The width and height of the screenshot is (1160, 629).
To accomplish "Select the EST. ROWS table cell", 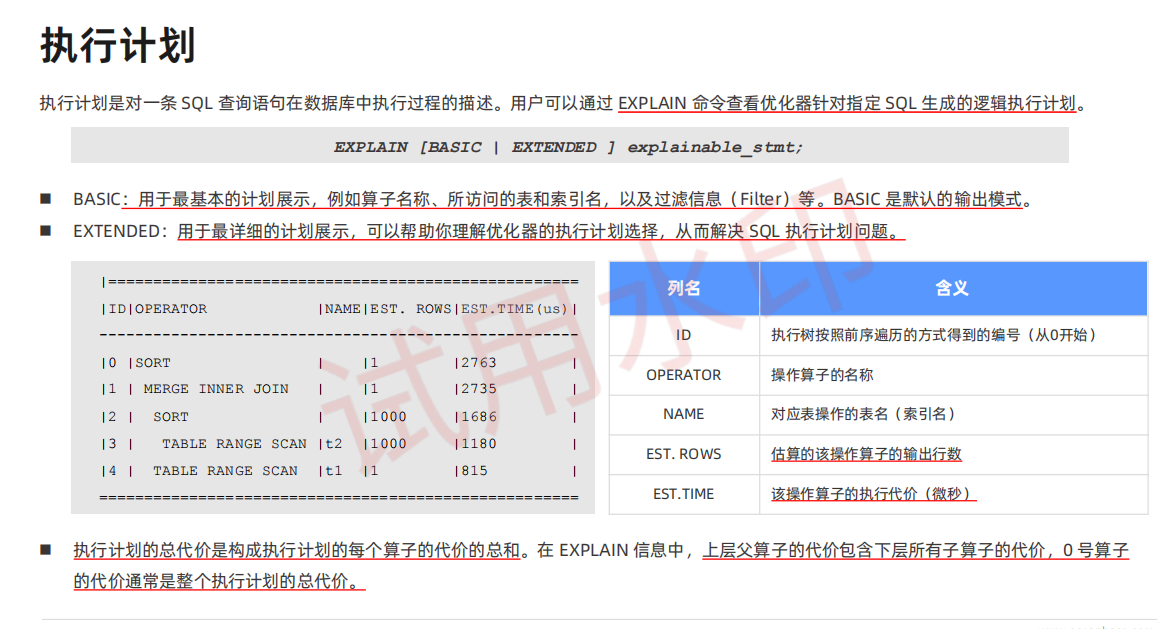I will [684, 454].
